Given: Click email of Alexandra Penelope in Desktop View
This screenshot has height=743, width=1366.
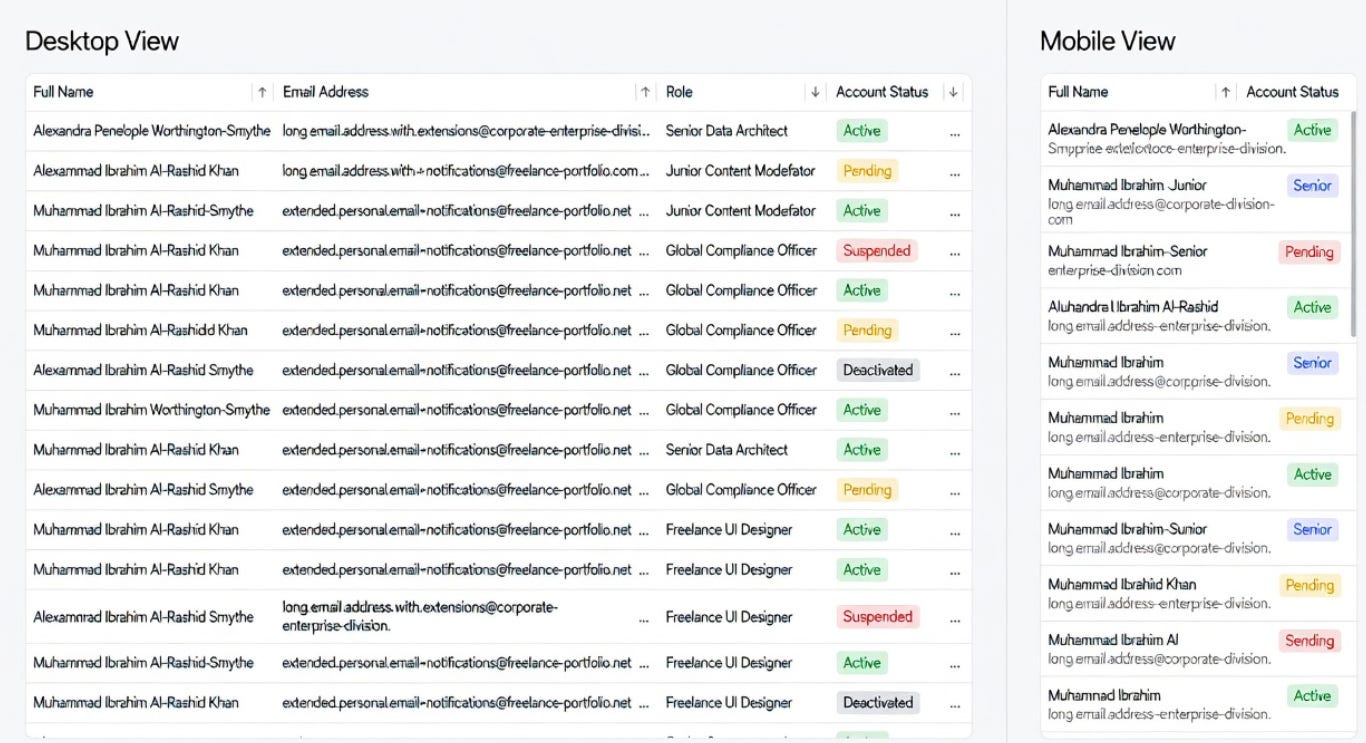Looking at the screenshot, I should pyautogui.click(x=466, y=131).
